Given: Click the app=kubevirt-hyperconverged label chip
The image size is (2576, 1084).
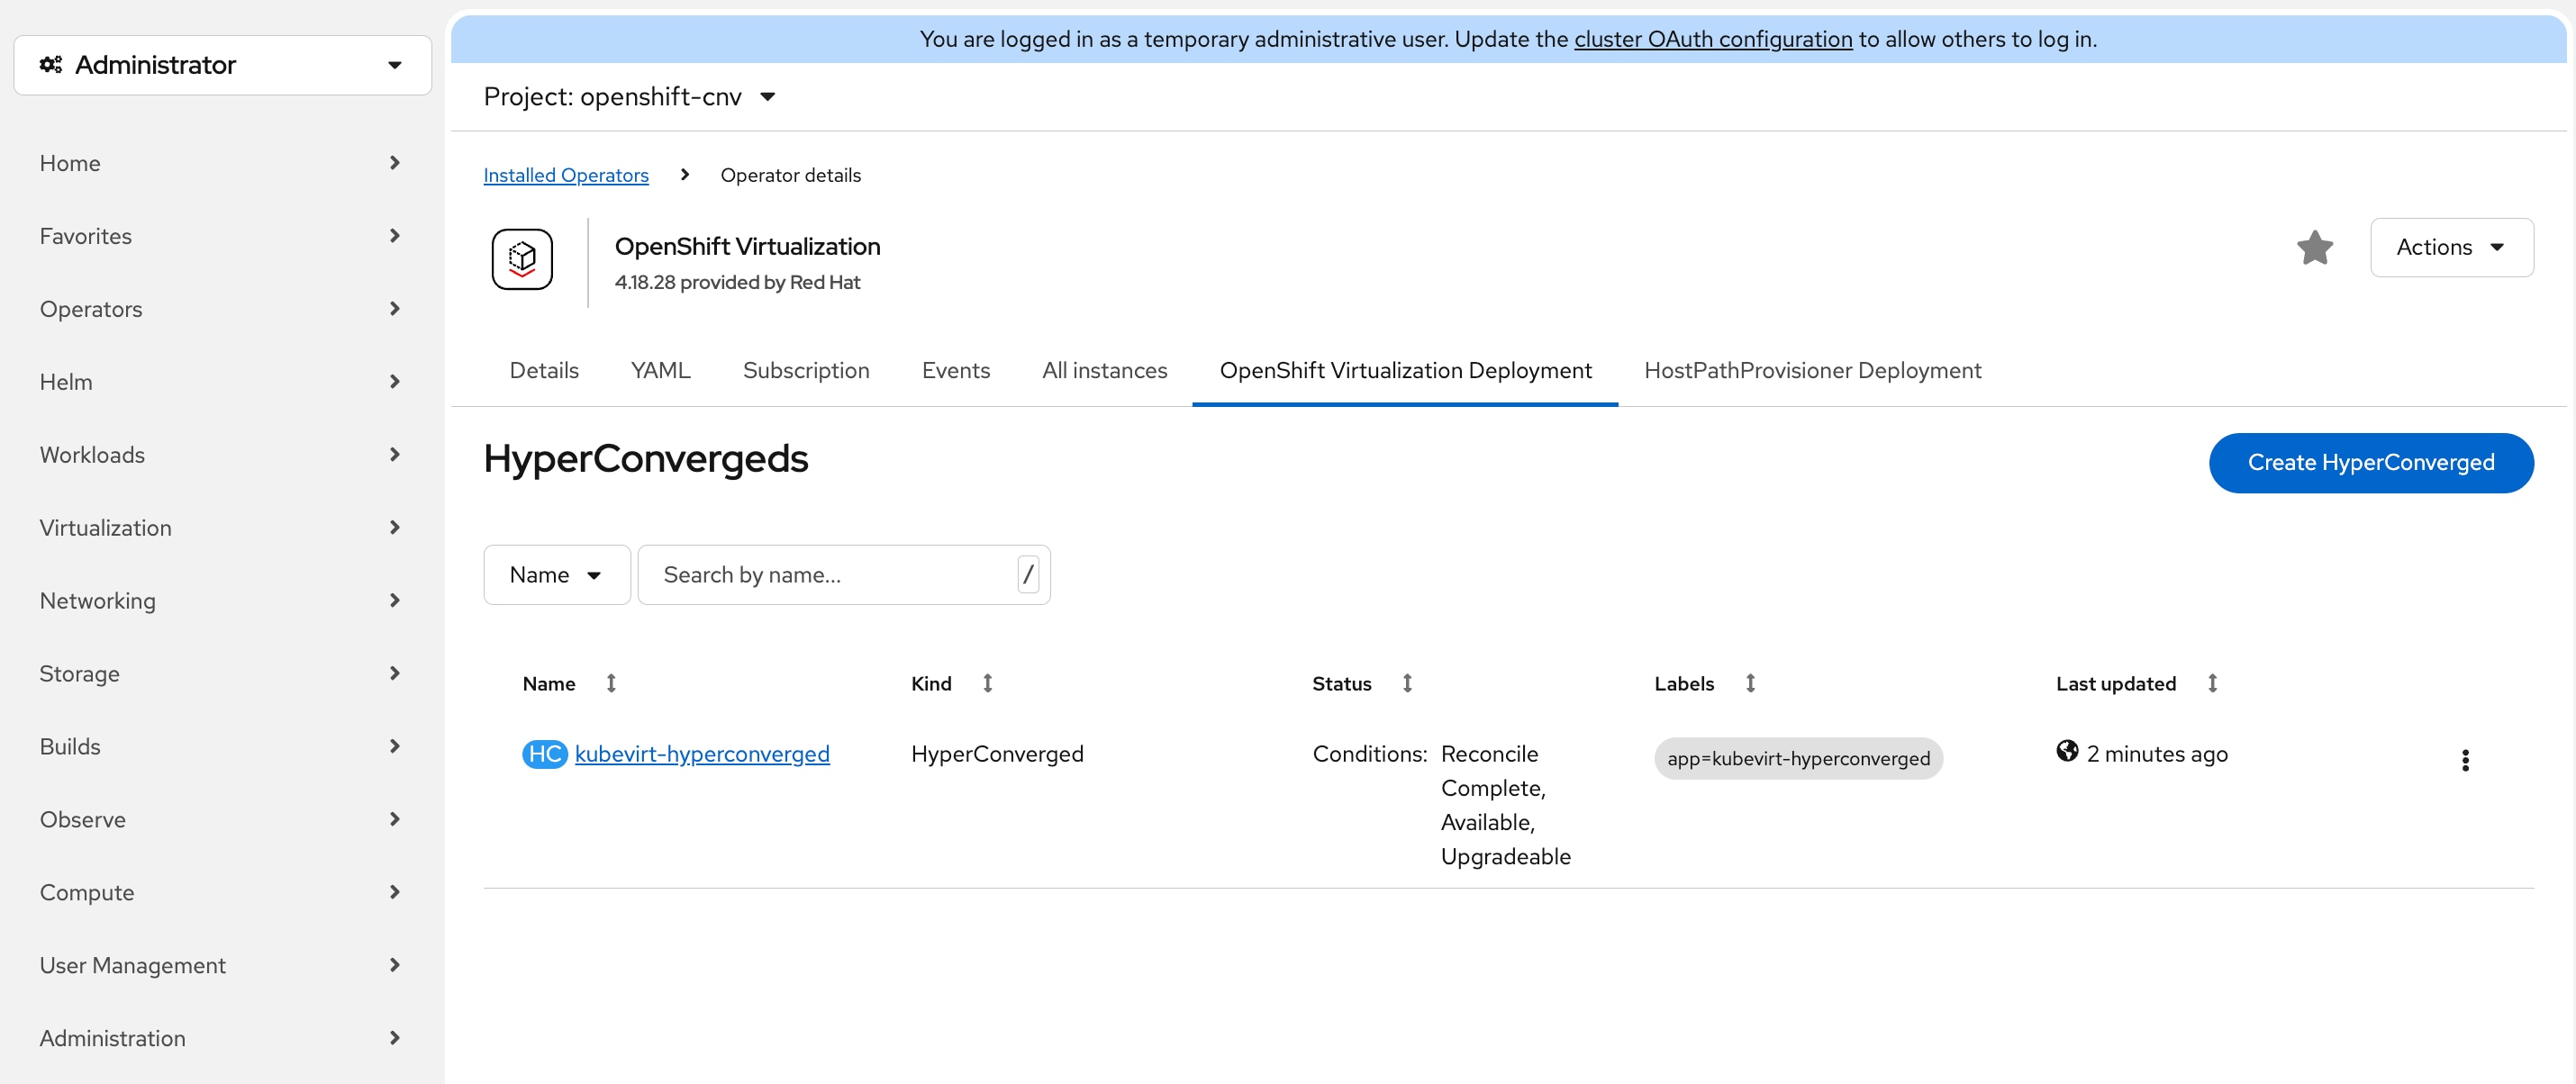Looking at the screenshot, I should coord(1798,759).
